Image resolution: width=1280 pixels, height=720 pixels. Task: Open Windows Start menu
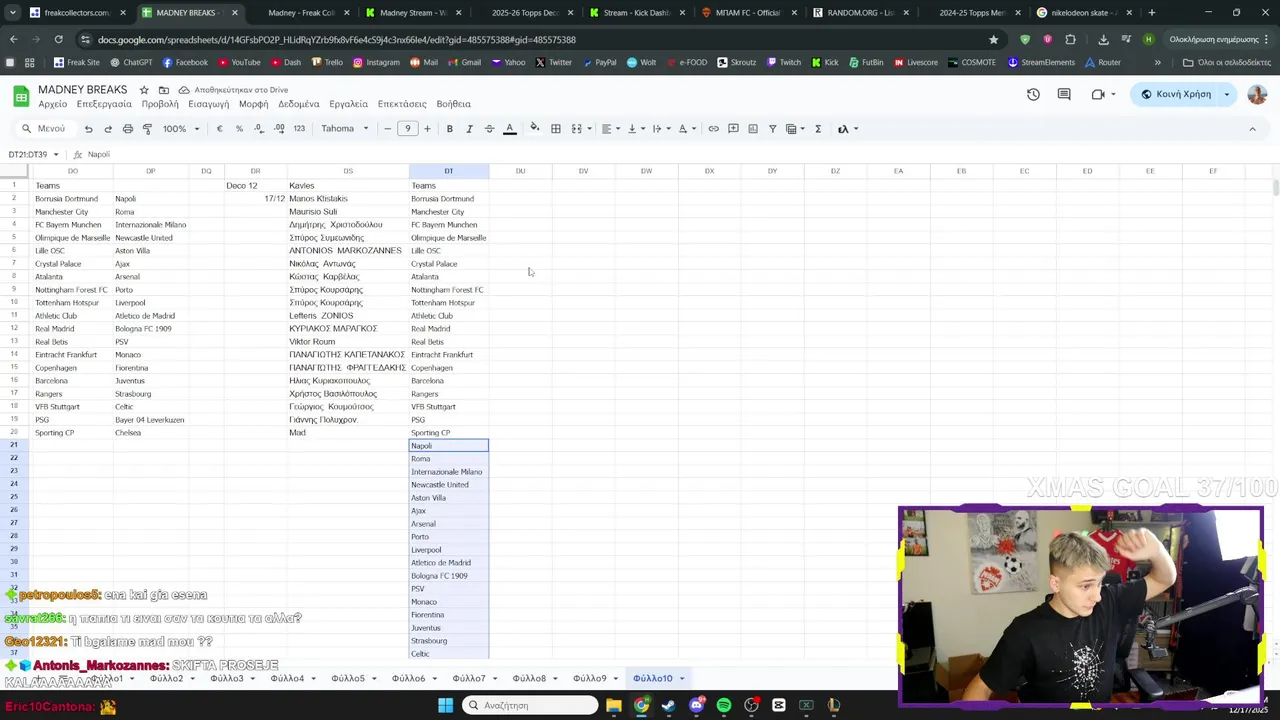[x=446, y=705]
